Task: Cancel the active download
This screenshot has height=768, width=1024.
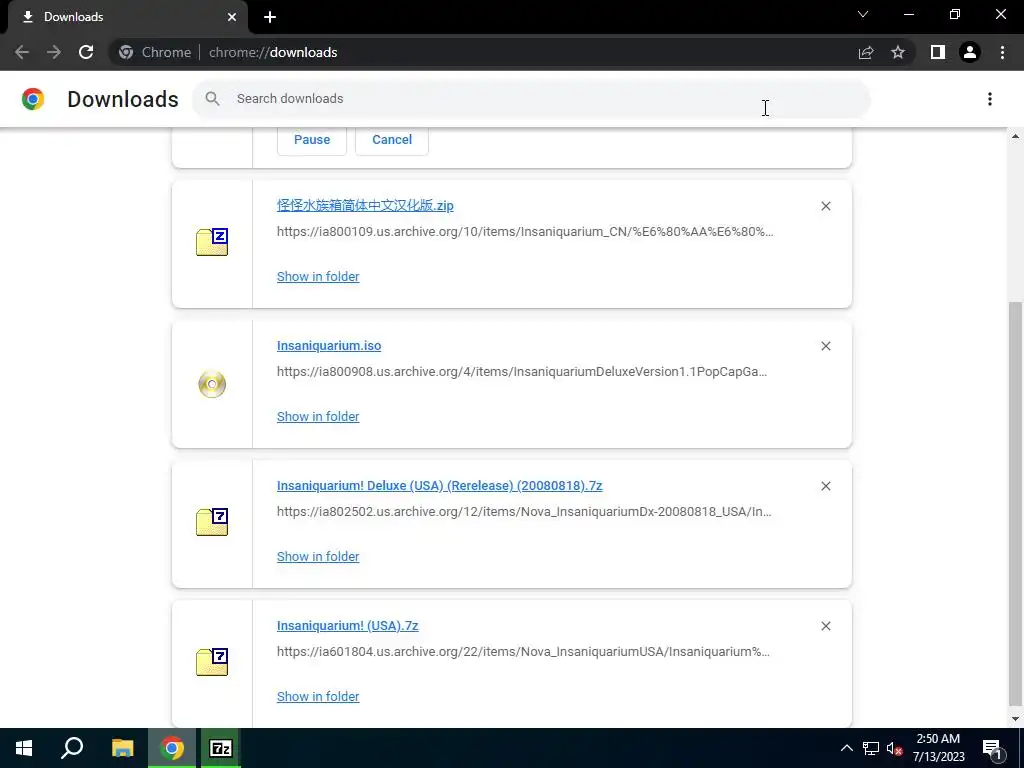Action: [x=392, y=140]
